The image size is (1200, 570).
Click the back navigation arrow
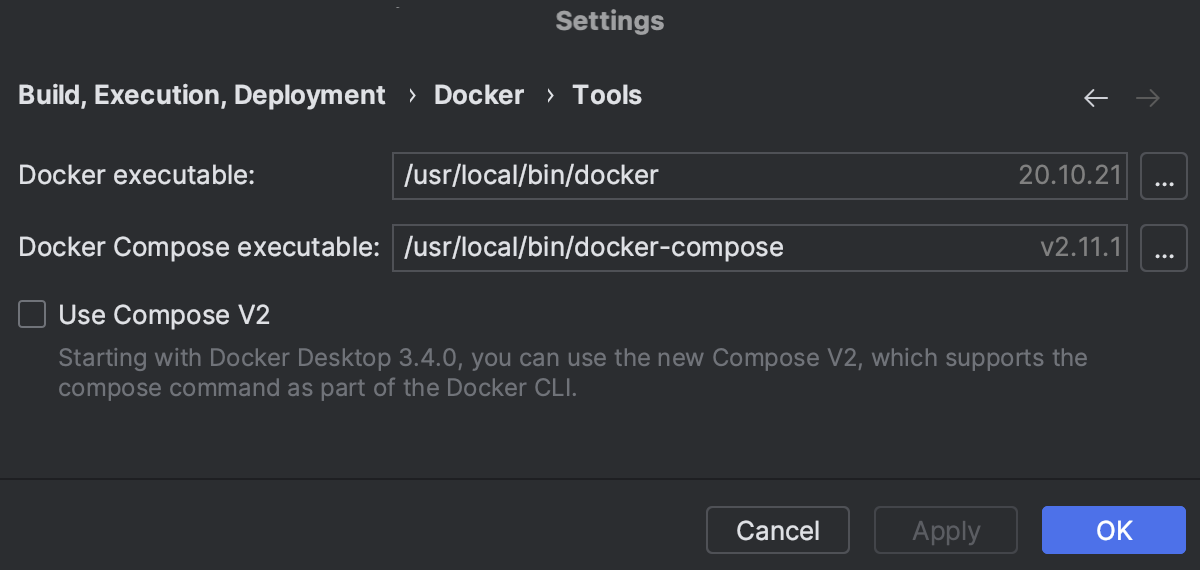[1096, 98]
